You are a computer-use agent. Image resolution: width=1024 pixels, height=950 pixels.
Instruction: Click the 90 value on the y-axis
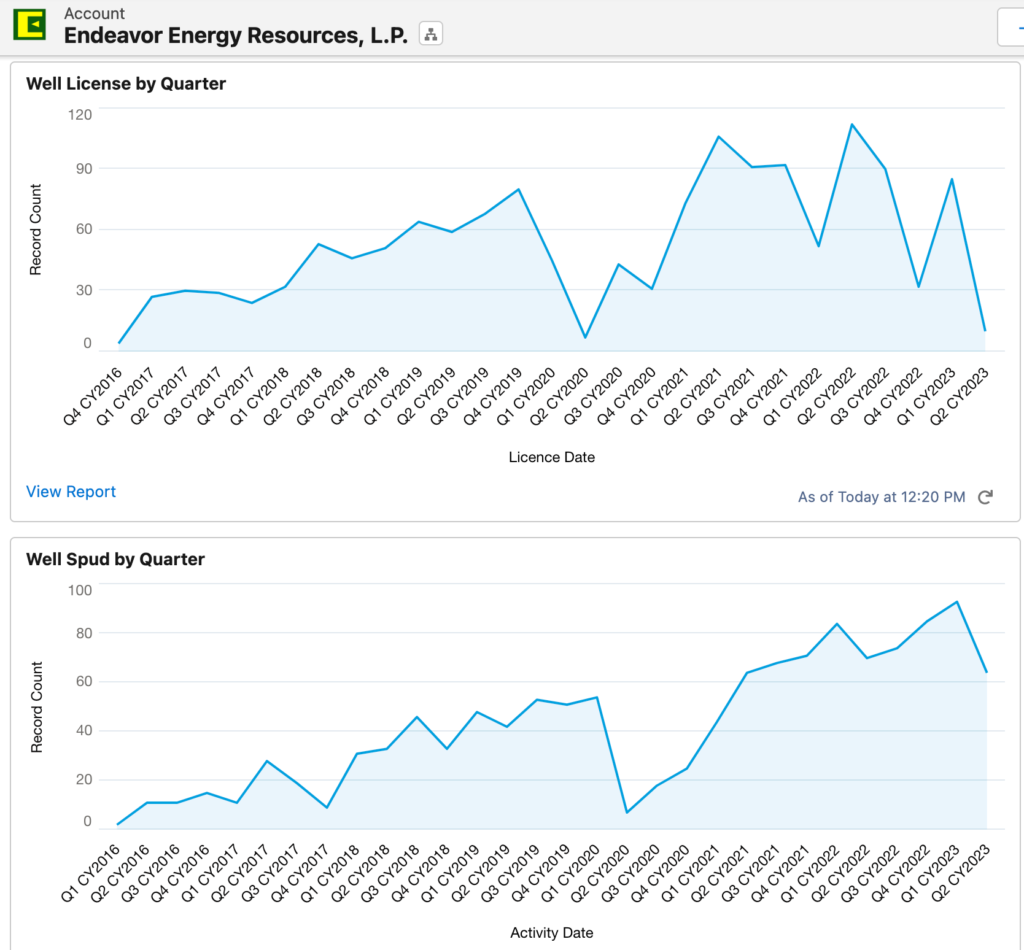pos(84,168)
